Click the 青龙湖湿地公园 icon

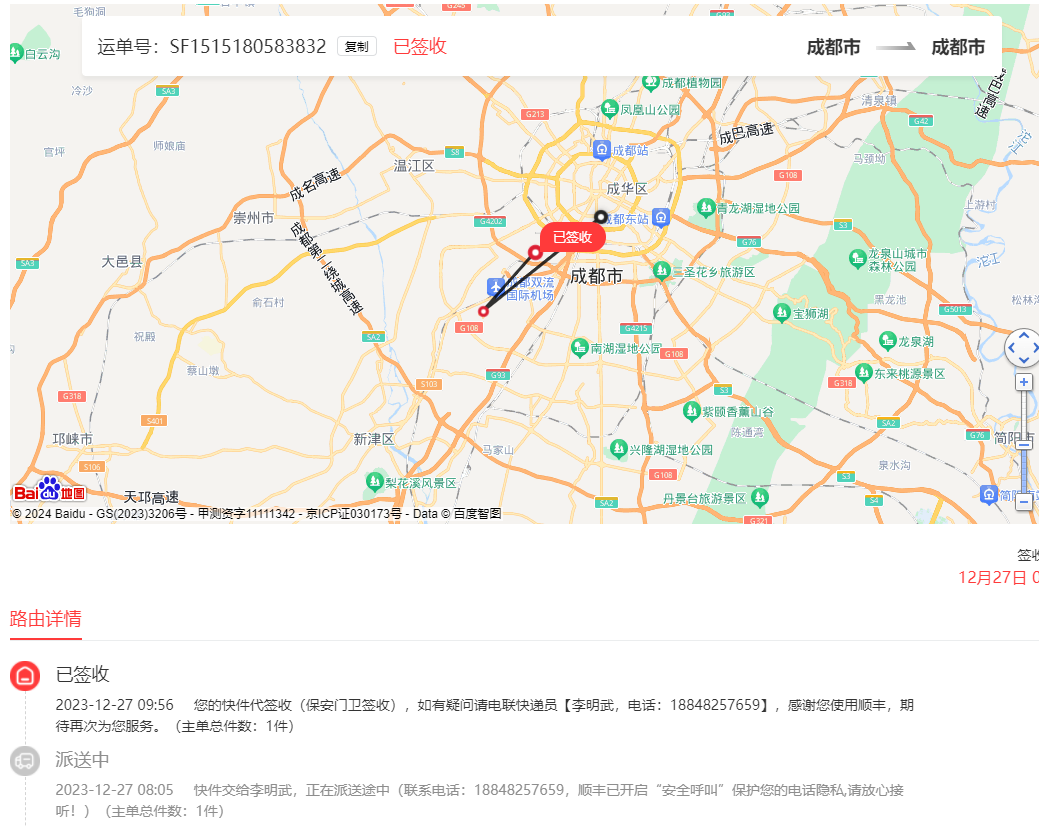(x=706, y=207)
